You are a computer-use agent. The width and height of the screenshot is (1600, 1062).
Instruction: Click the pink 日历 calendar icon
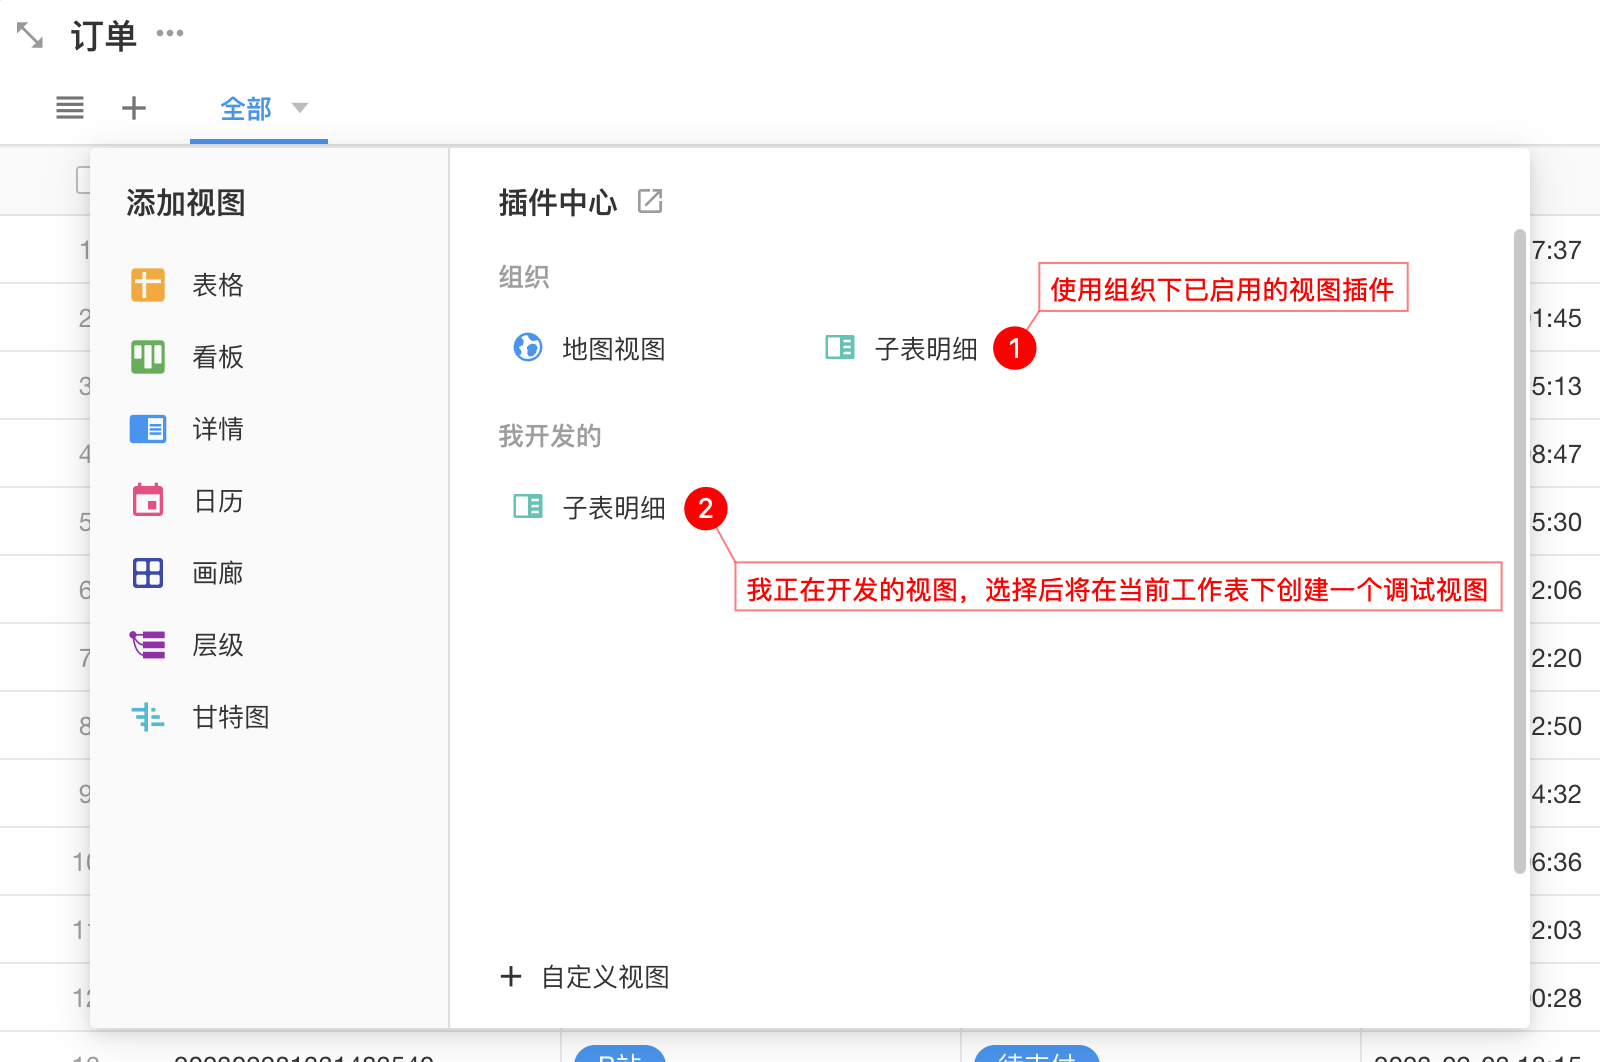point(148,500)
